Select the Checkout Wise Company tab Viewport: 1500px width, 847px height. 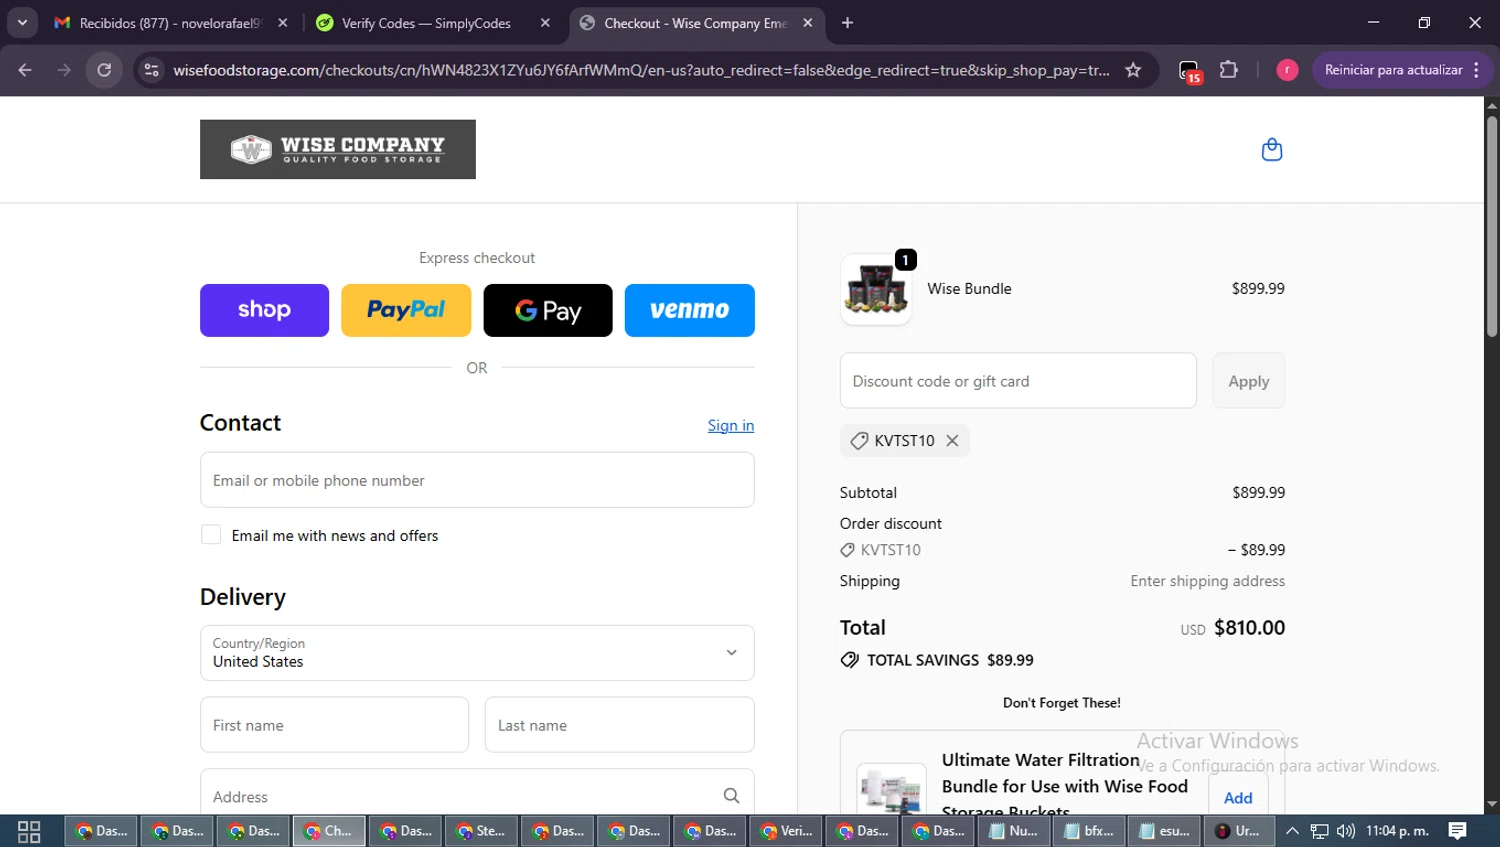pyautogui.click(x=695, y=23)
